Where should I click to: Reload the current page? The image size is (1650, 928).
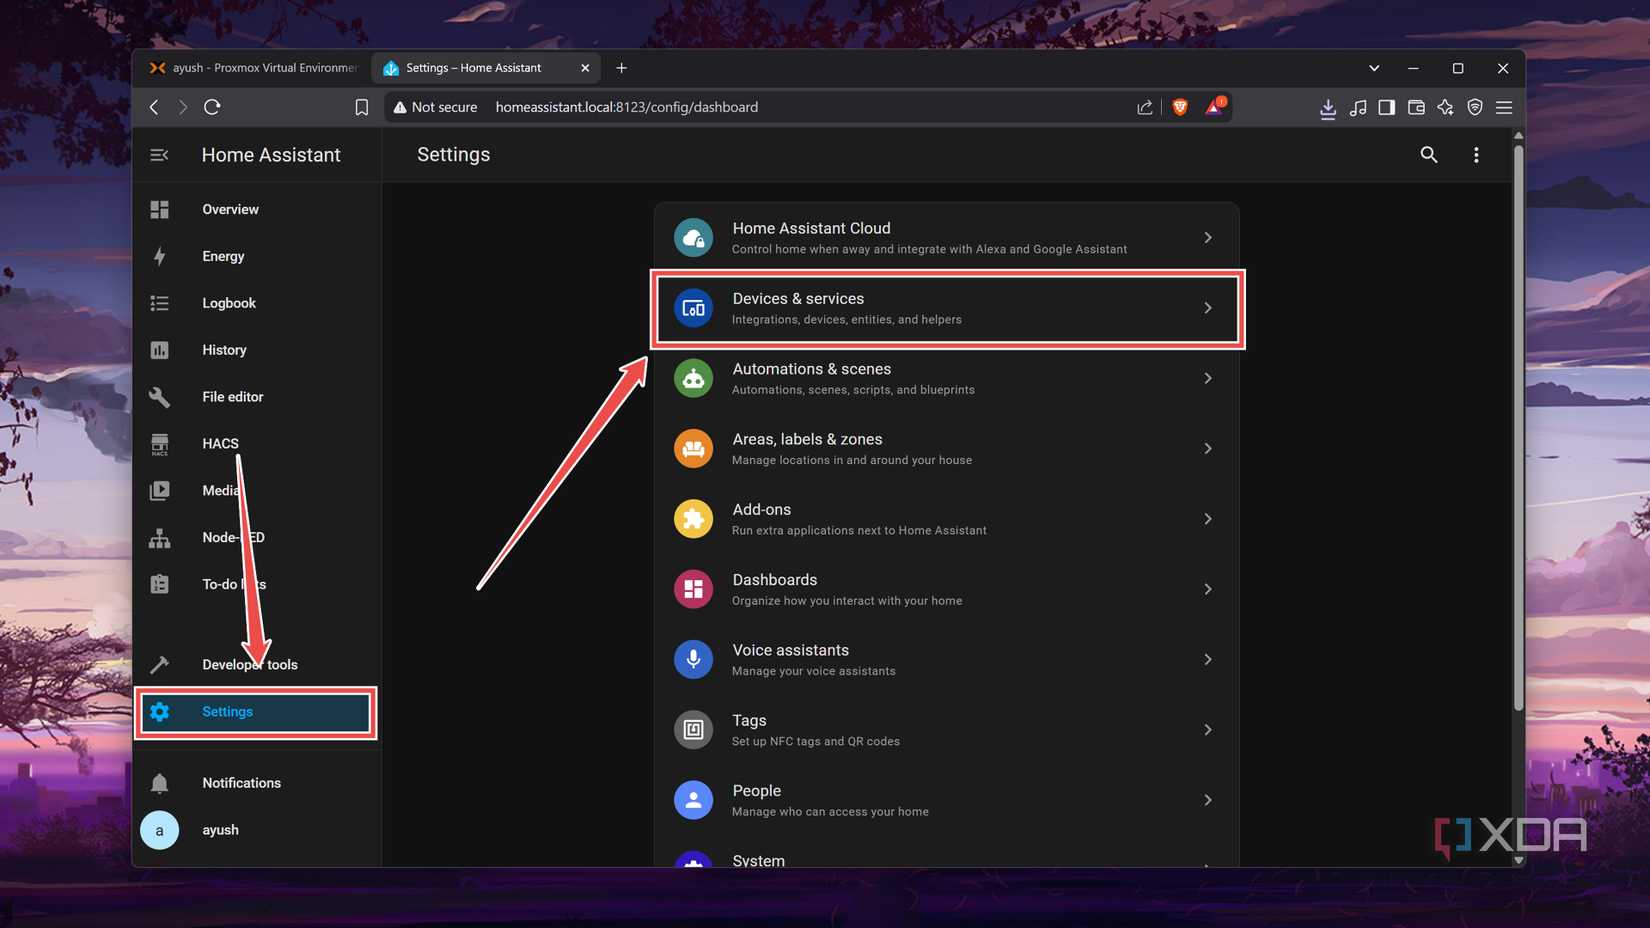coord(212,107)
